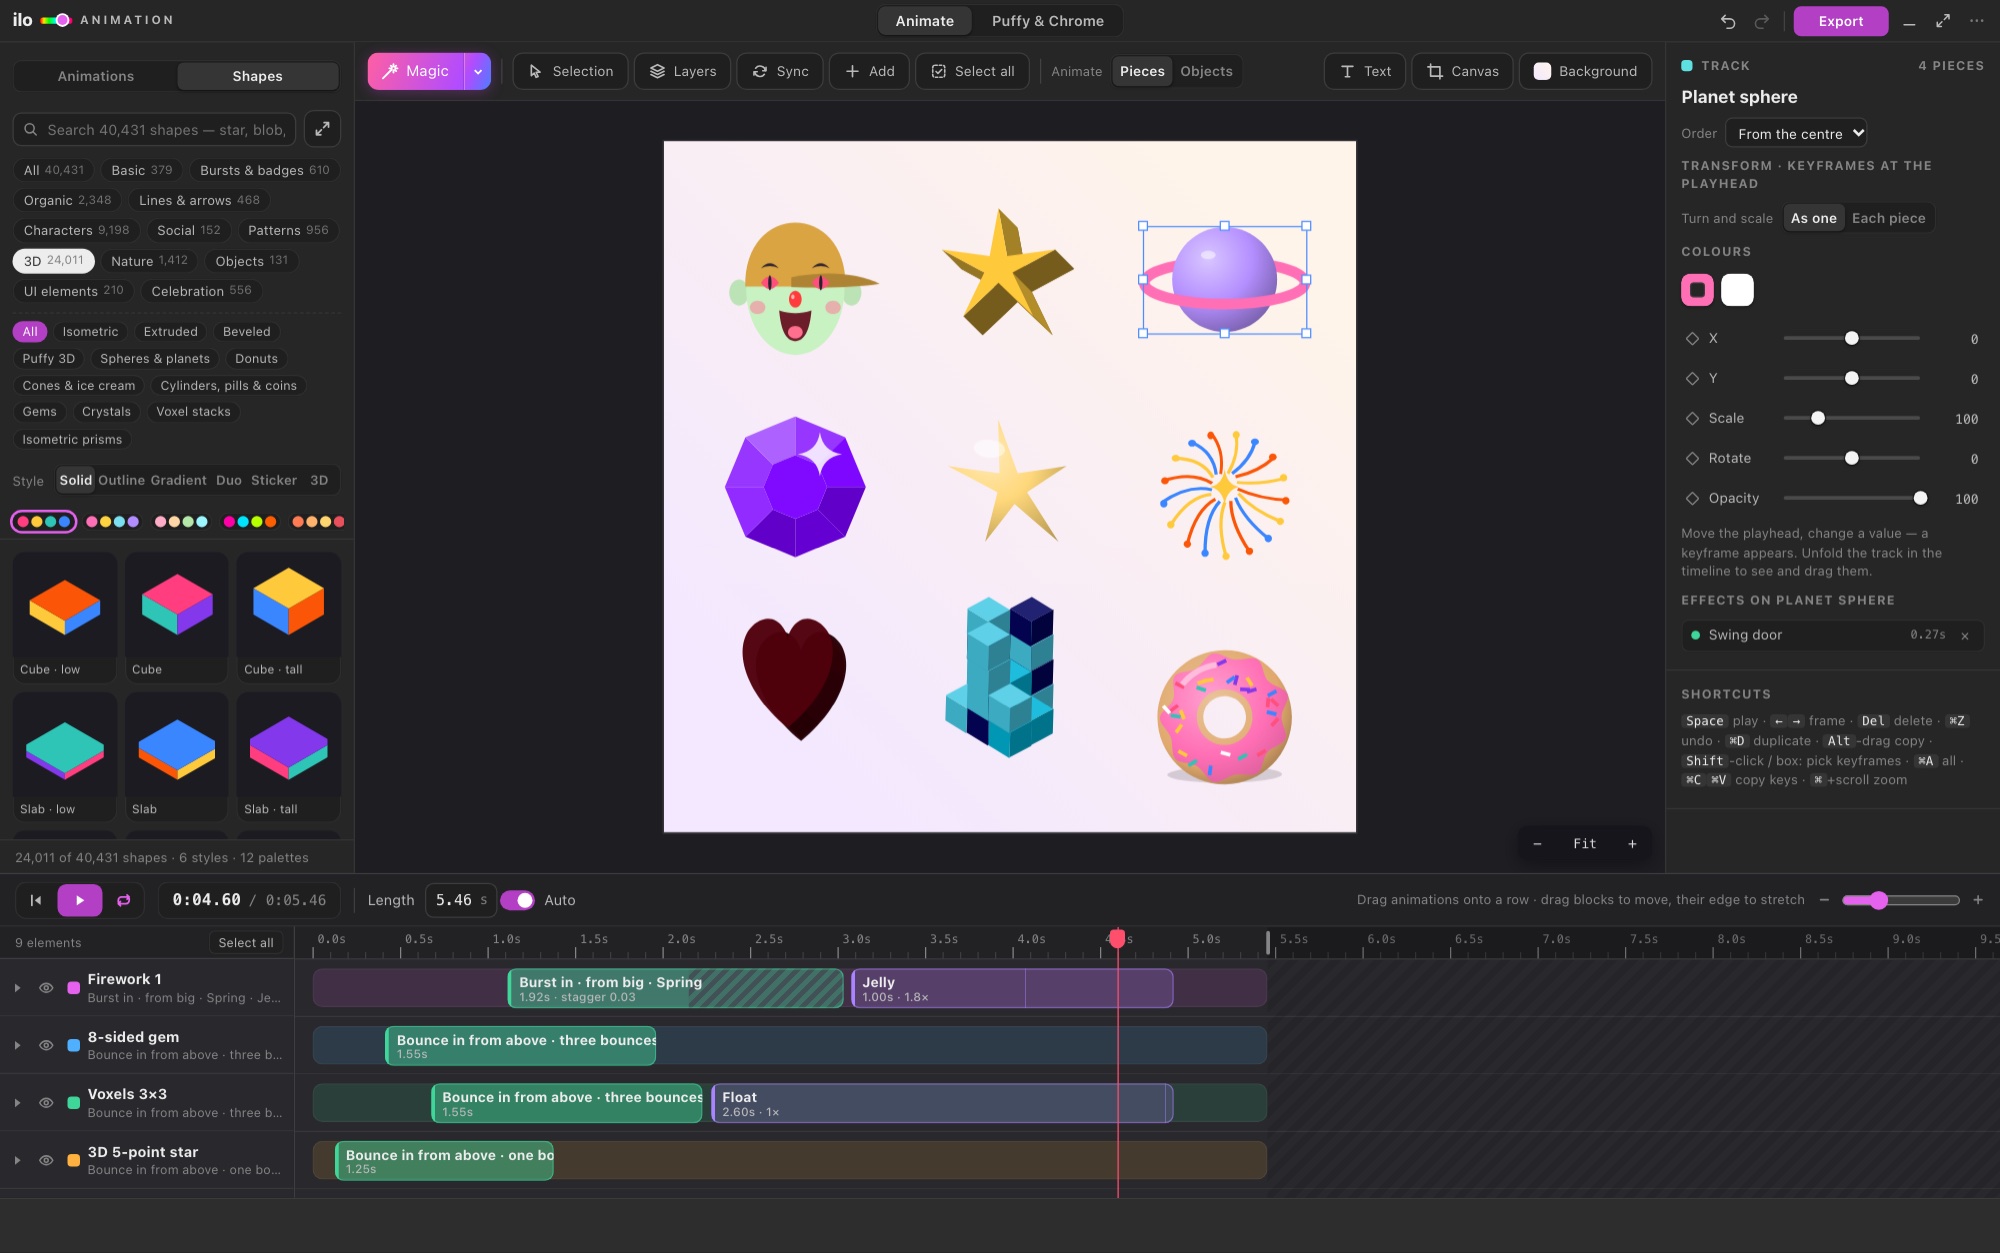Adjust the Opacity slider handle
This screenshot has height=1253, width=2000.
(x=1920, y=498)
